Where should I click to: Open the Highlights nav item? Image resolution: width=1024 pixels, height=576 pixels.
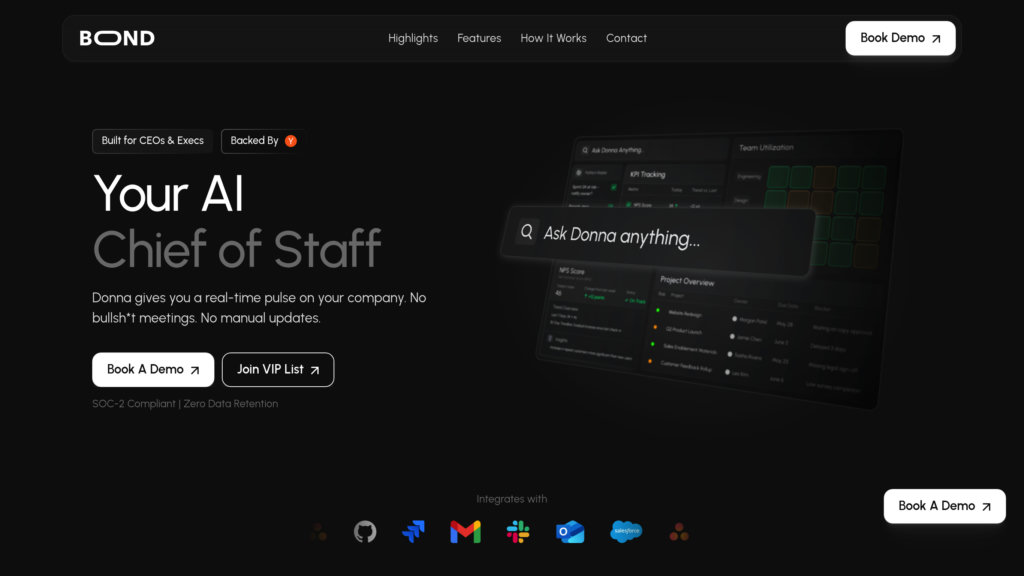point(413,38)
